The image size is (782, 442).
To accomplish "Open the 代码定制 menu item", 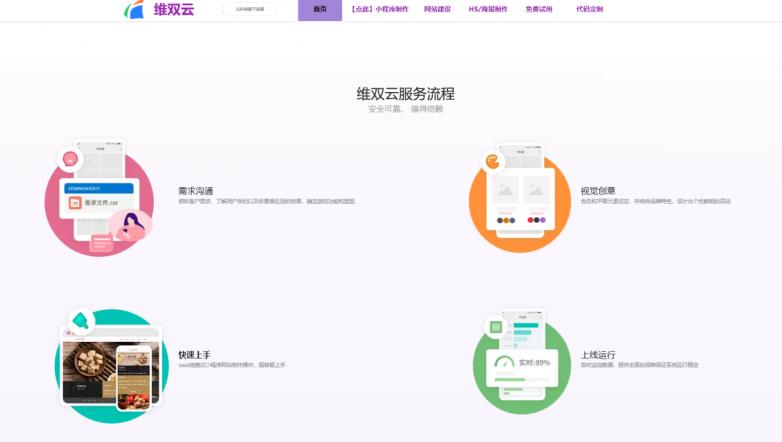I will click(x=589, y=9).
